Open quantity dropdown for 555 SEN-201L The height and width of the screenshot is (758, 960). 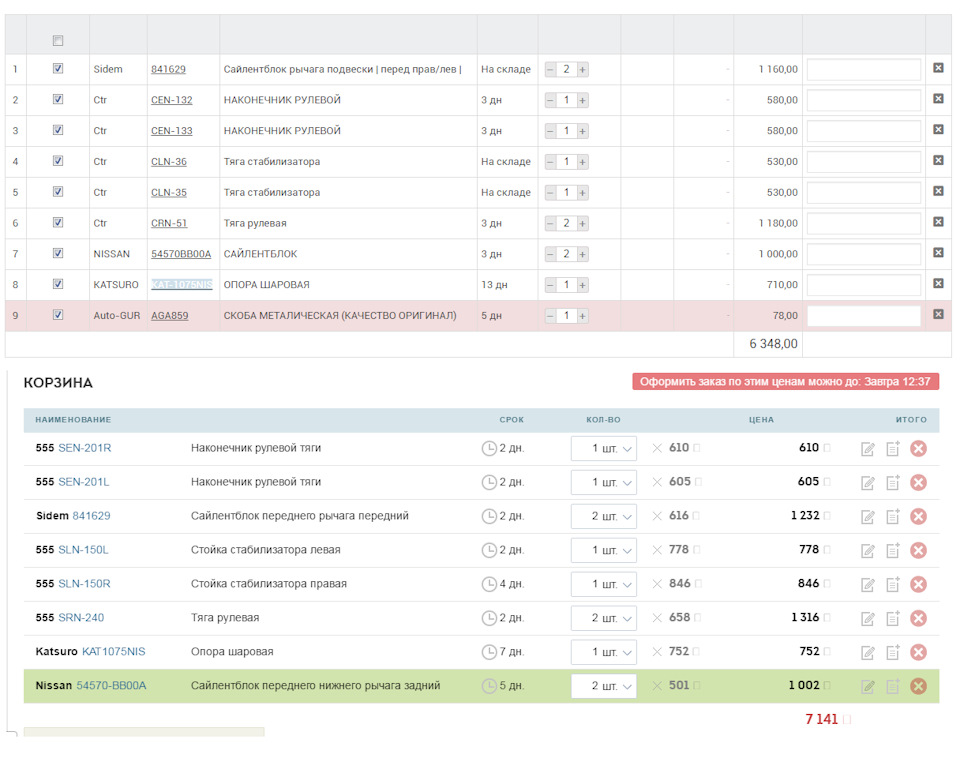[x=604, y=482]
